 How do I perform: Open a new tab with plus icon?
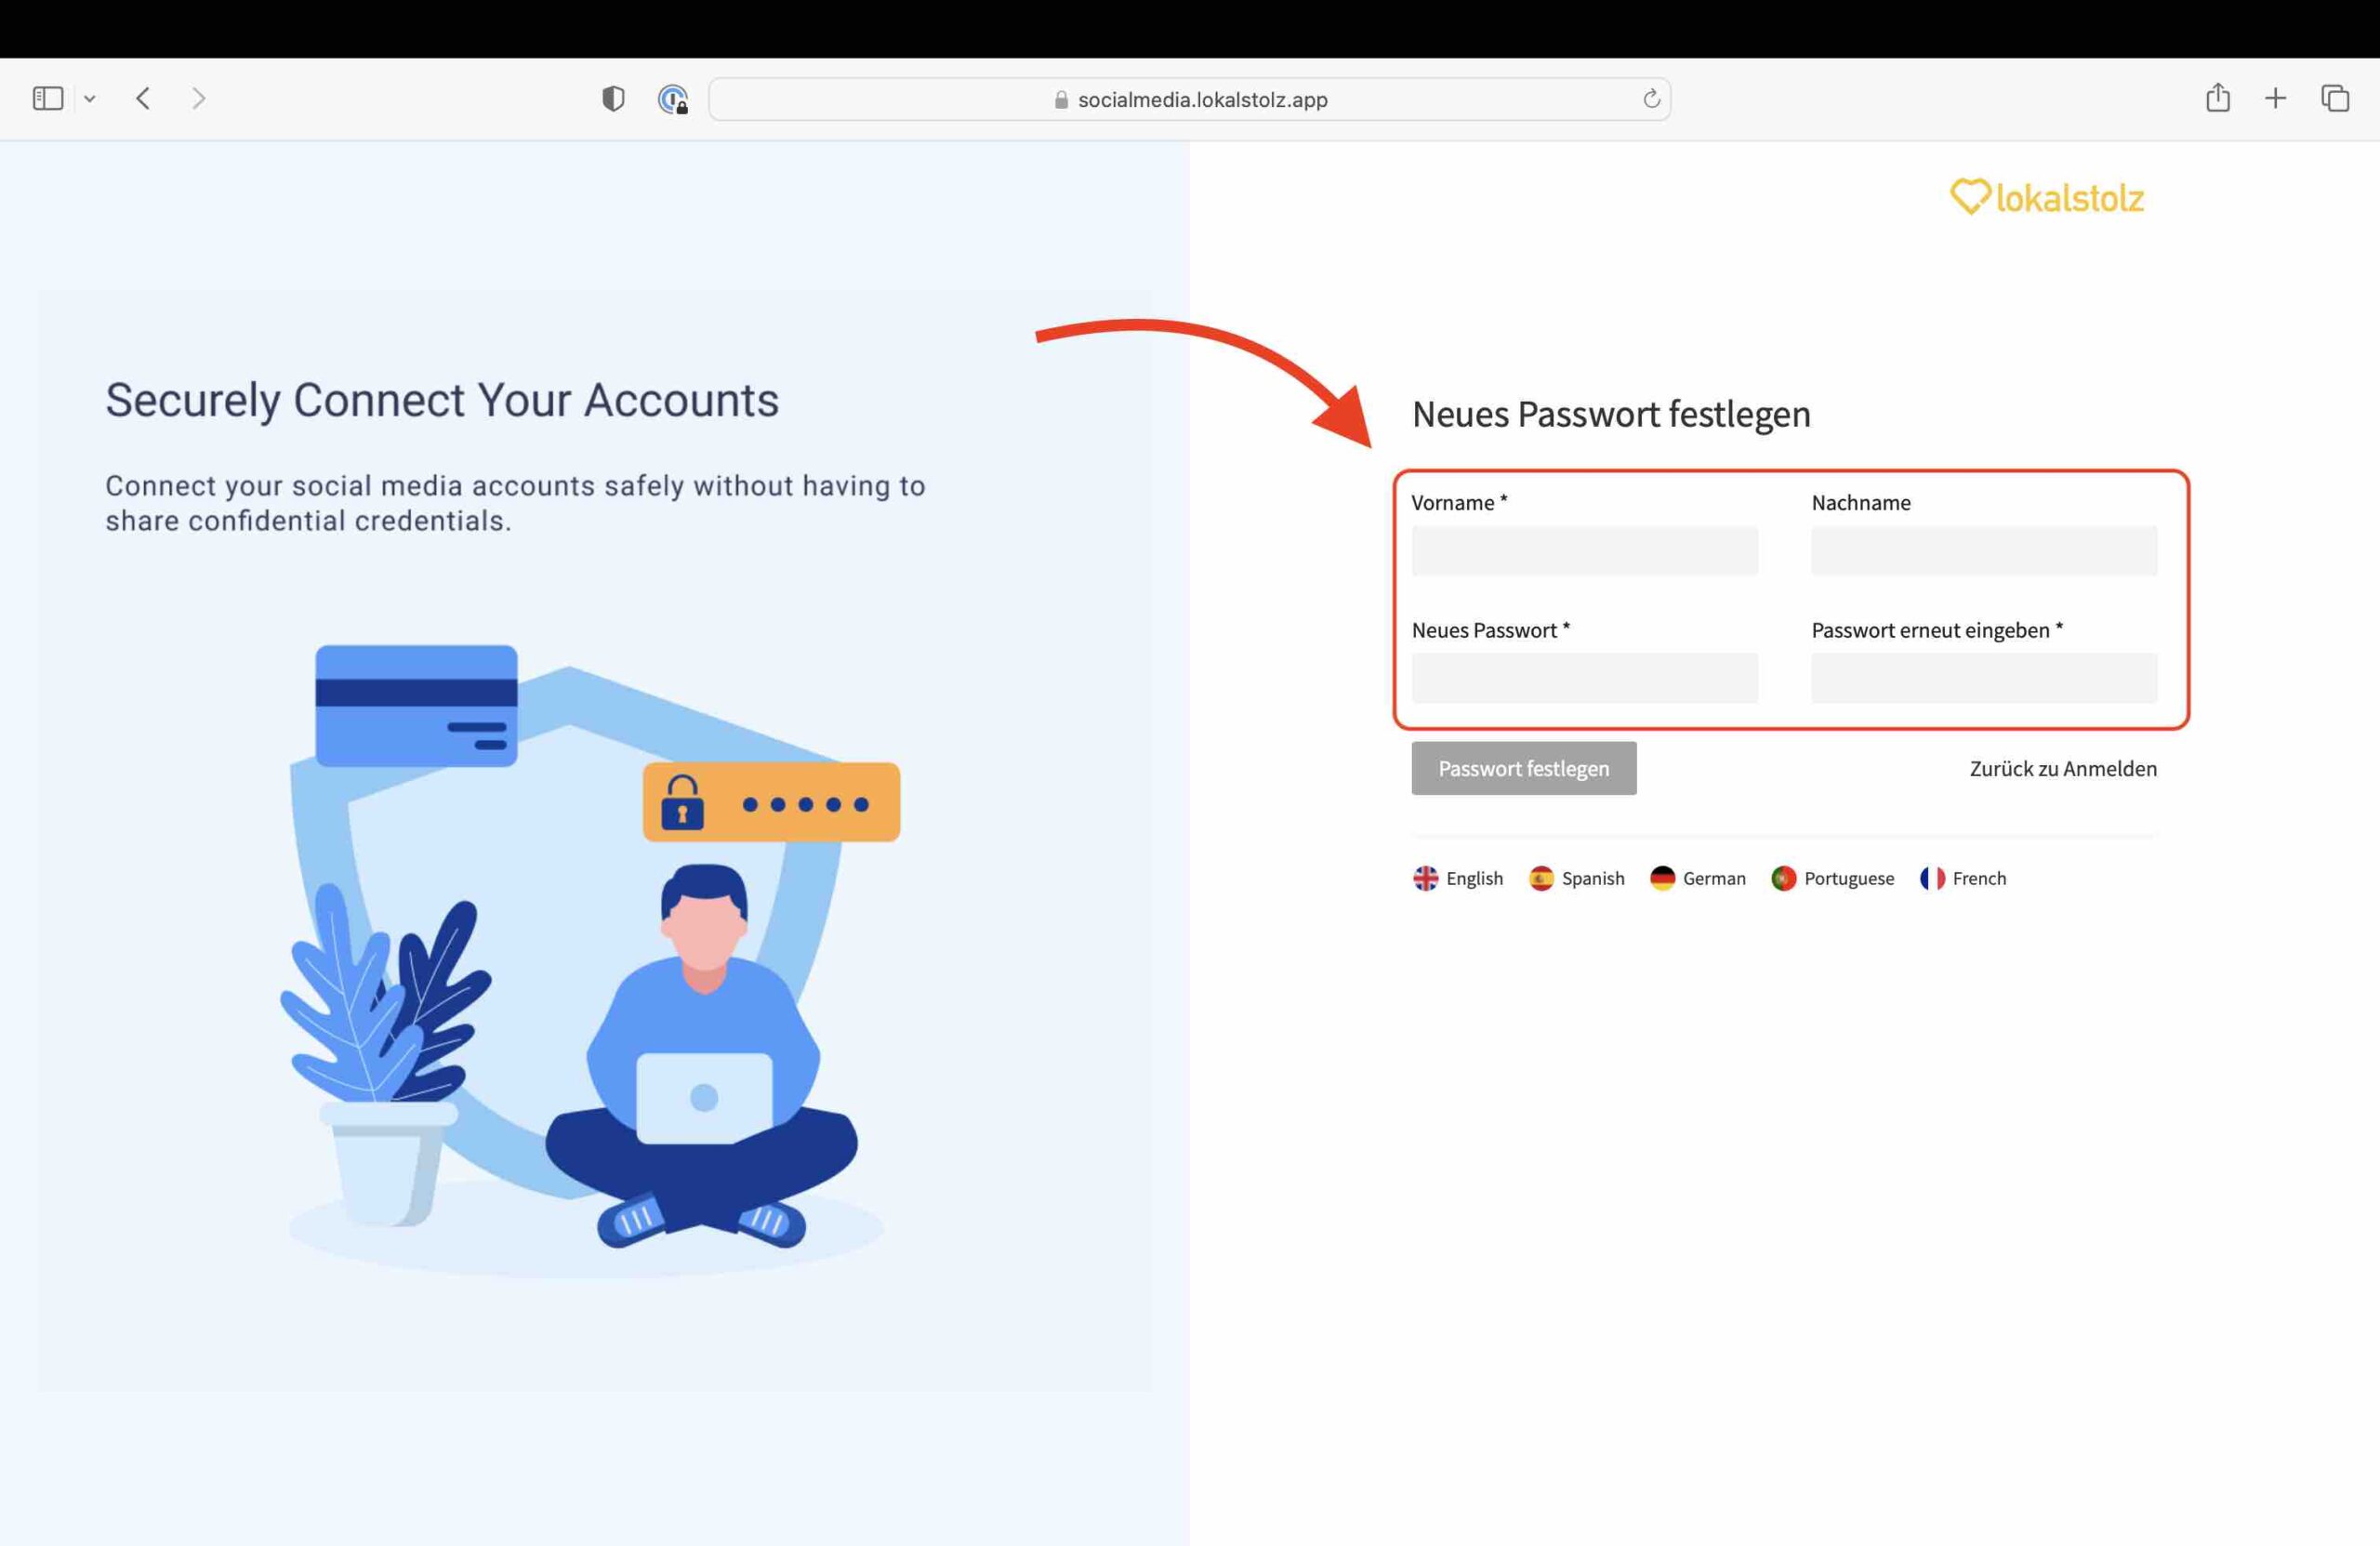(2275, 98)
